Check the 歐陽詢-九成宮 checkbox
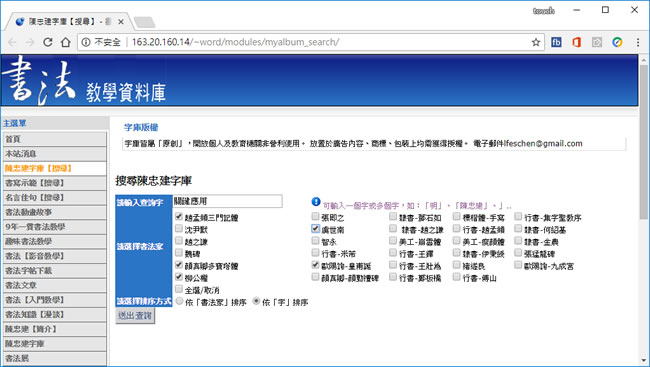 click(518, 265)
